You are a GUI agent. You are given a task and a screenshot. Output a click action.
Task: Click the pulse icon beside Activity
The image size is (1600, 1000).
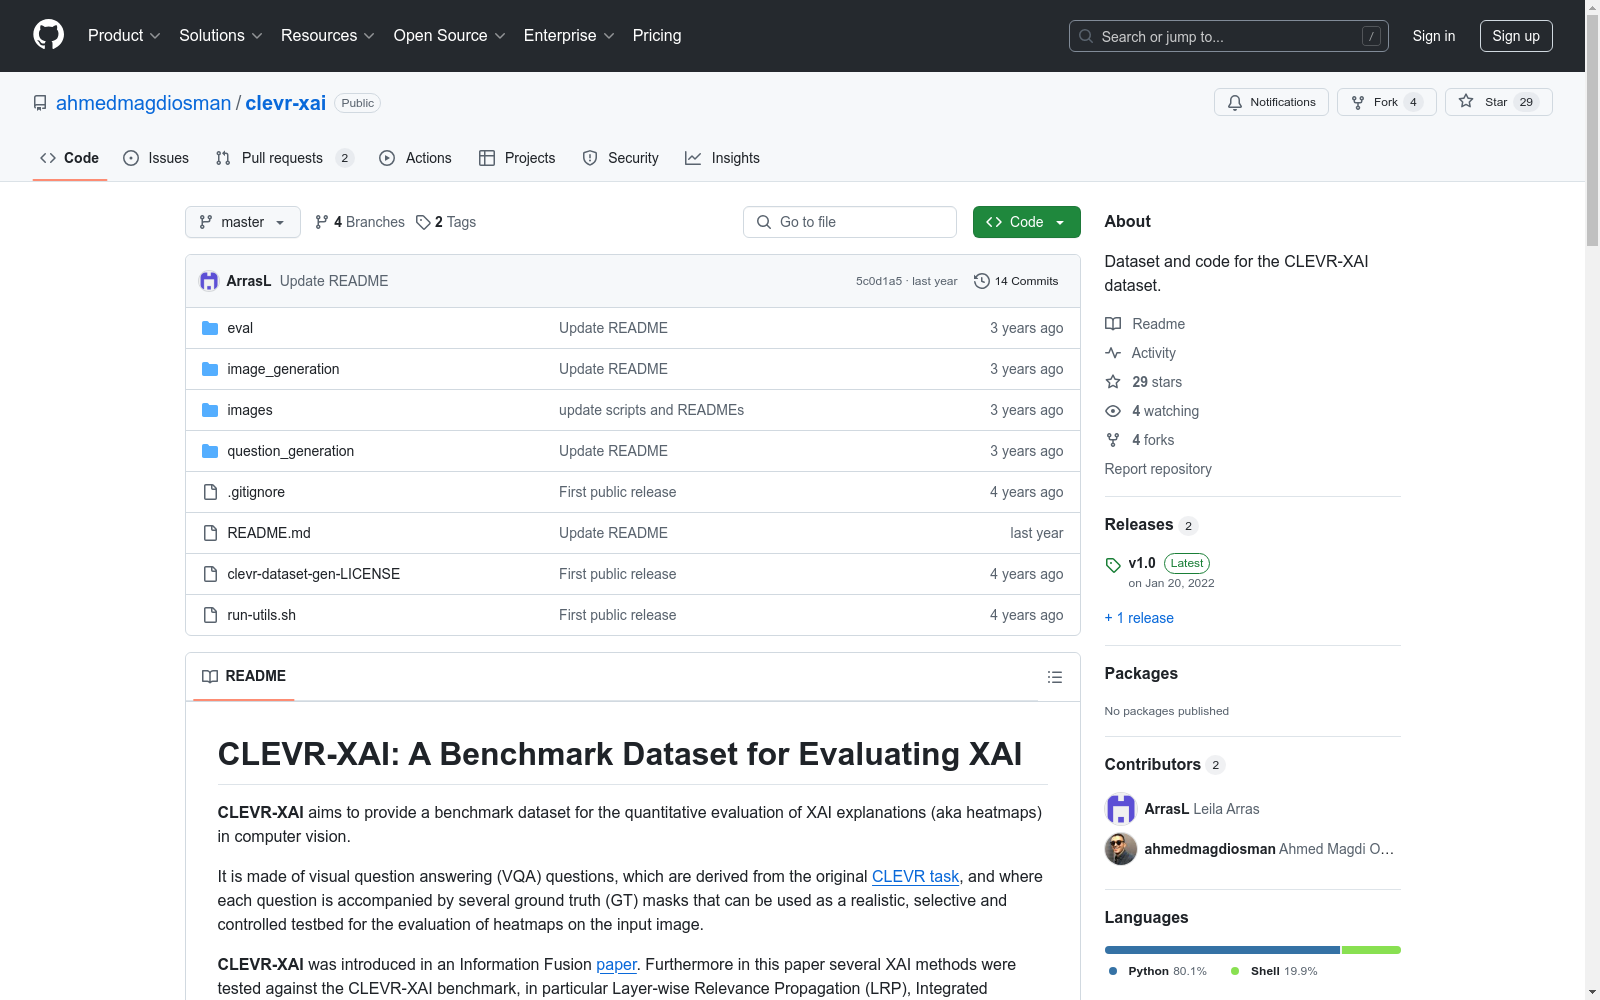click(x=1113, y=353)
